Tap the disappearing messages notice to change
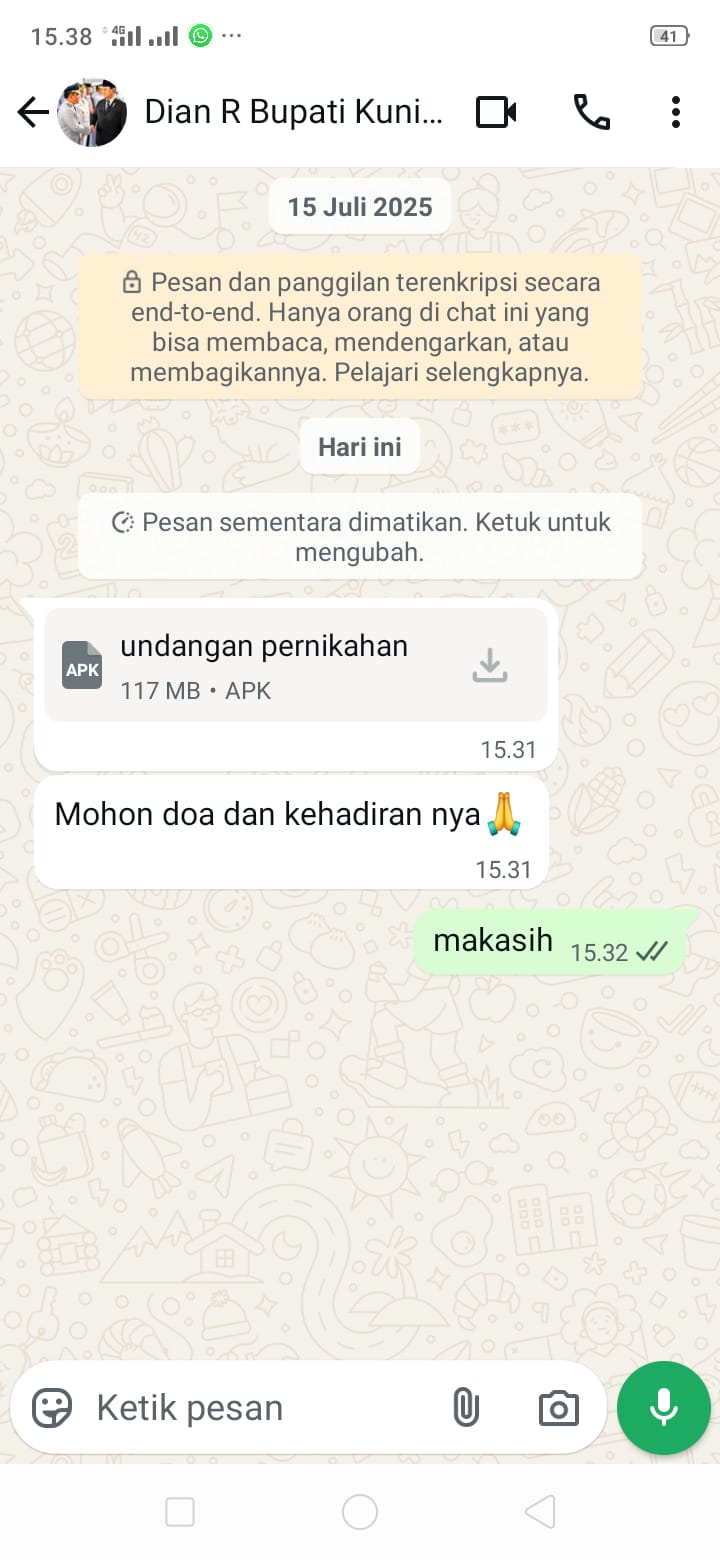Screen dimensions: 720x1560 pos(360,537)
